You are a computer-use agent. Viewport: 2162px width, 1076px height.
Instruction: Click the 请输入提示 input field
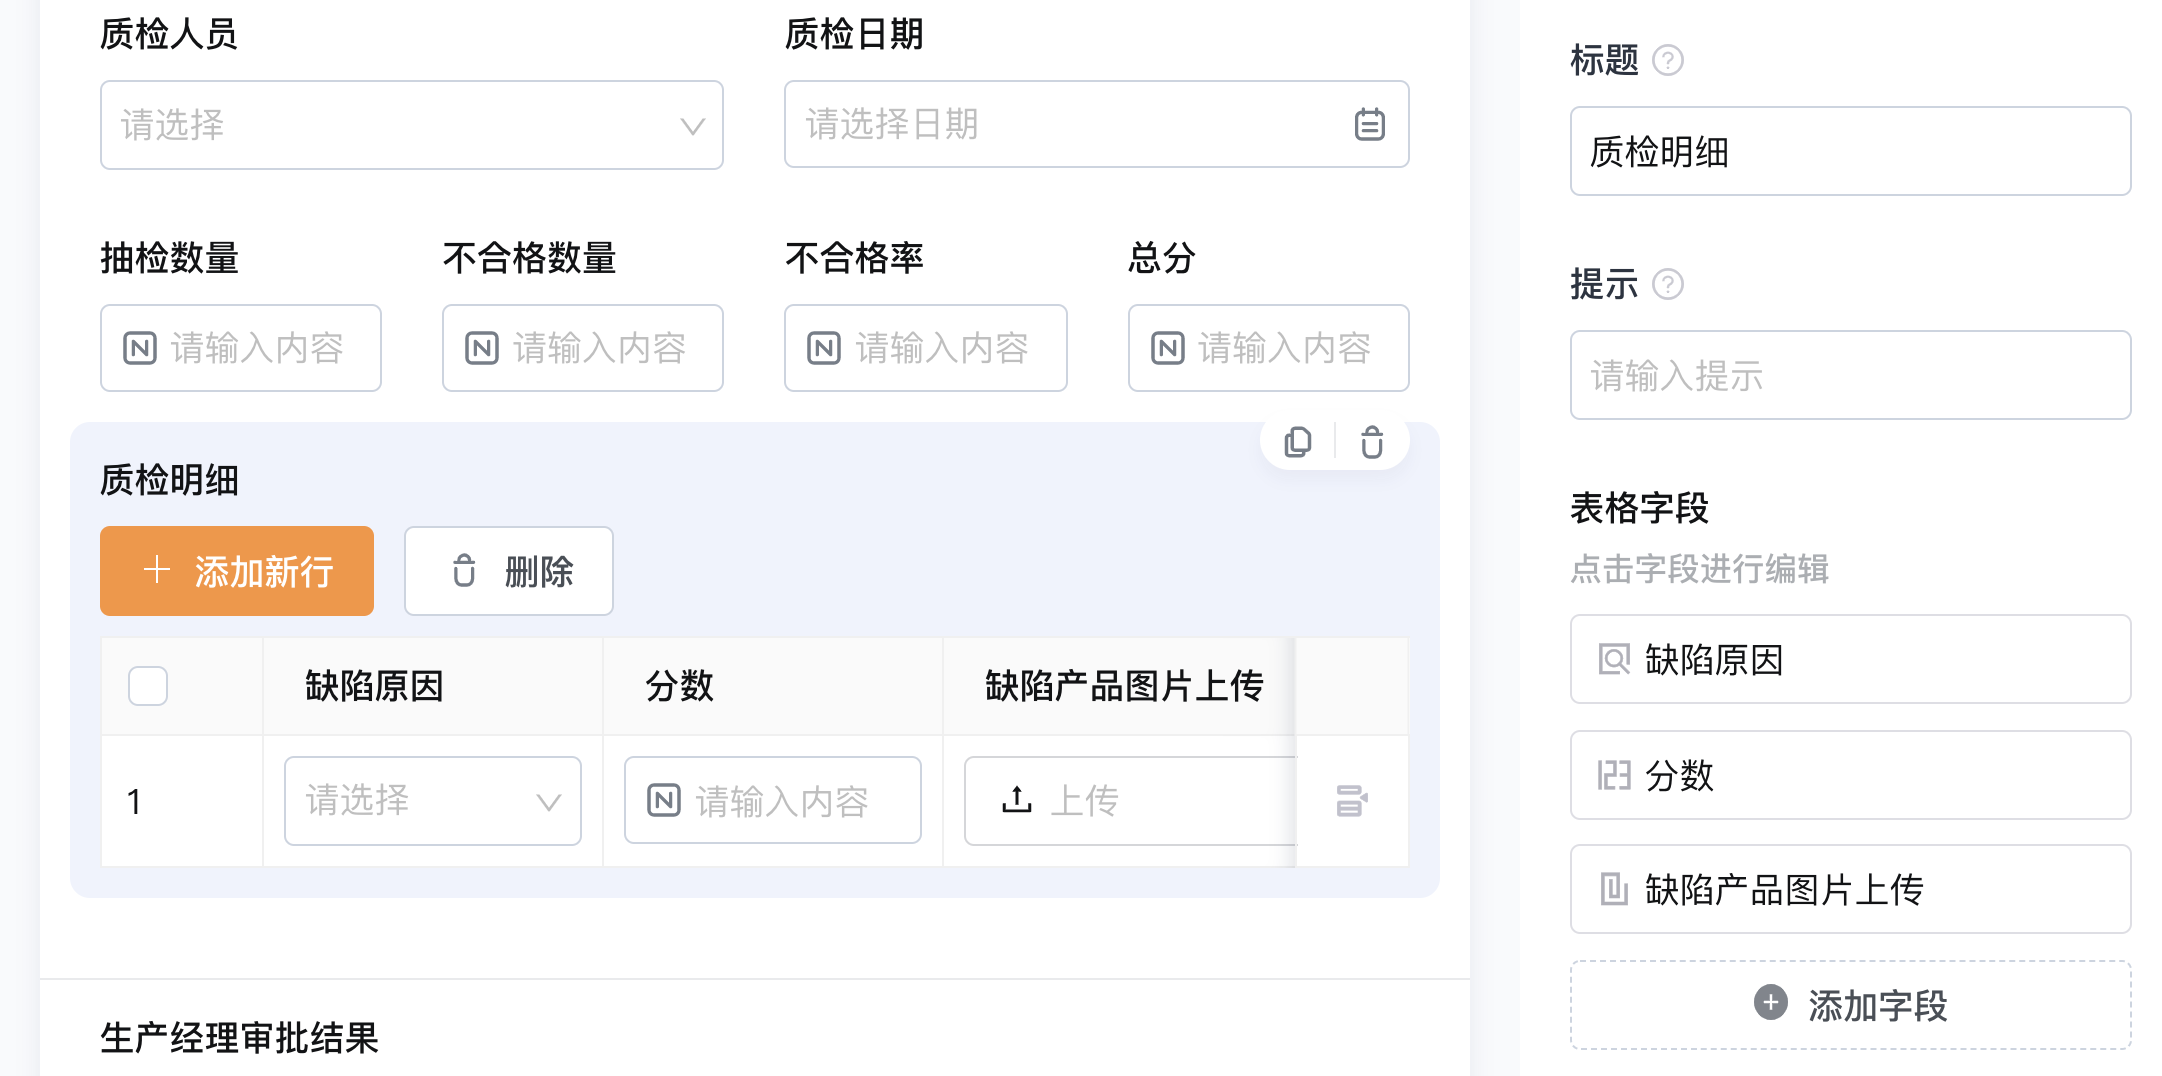(1850, 376)
